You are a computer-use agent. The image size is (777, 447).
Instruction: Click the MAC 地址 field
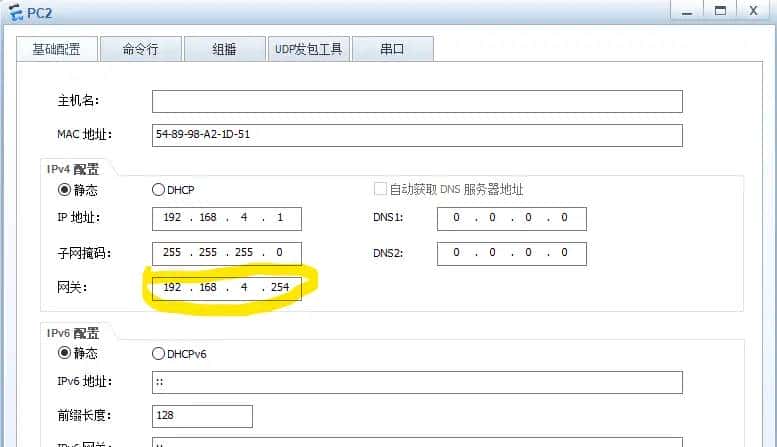417,135
